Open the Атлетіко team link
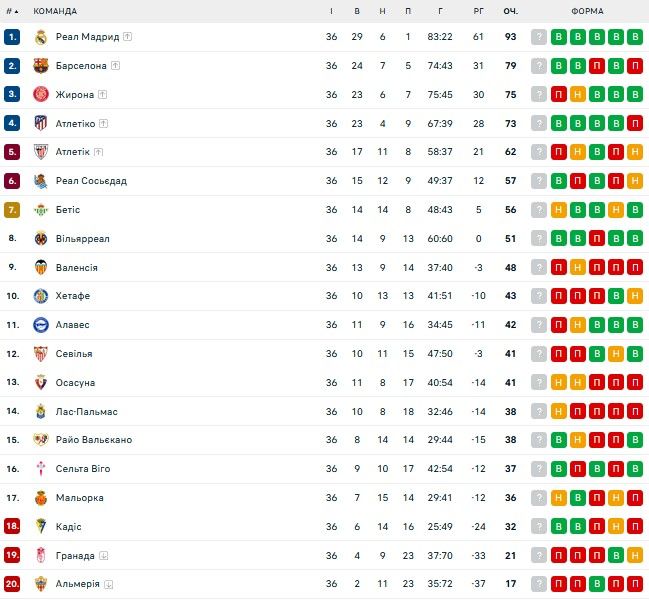Screen dimensions: 649x600 click(x=75, y=124)
